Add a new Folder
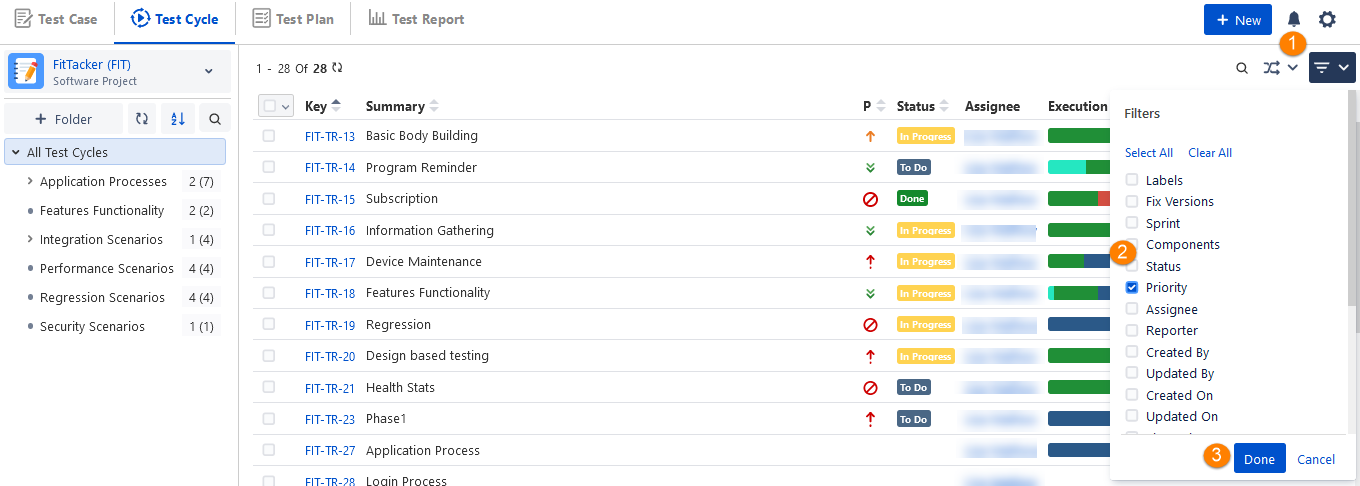Screen dimensions: 1360x486 pyautogui.click(x=63, y=119)
